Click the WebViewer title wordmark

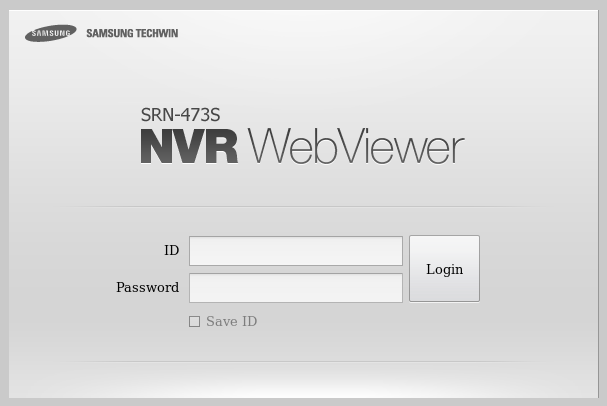coord(356,146)
